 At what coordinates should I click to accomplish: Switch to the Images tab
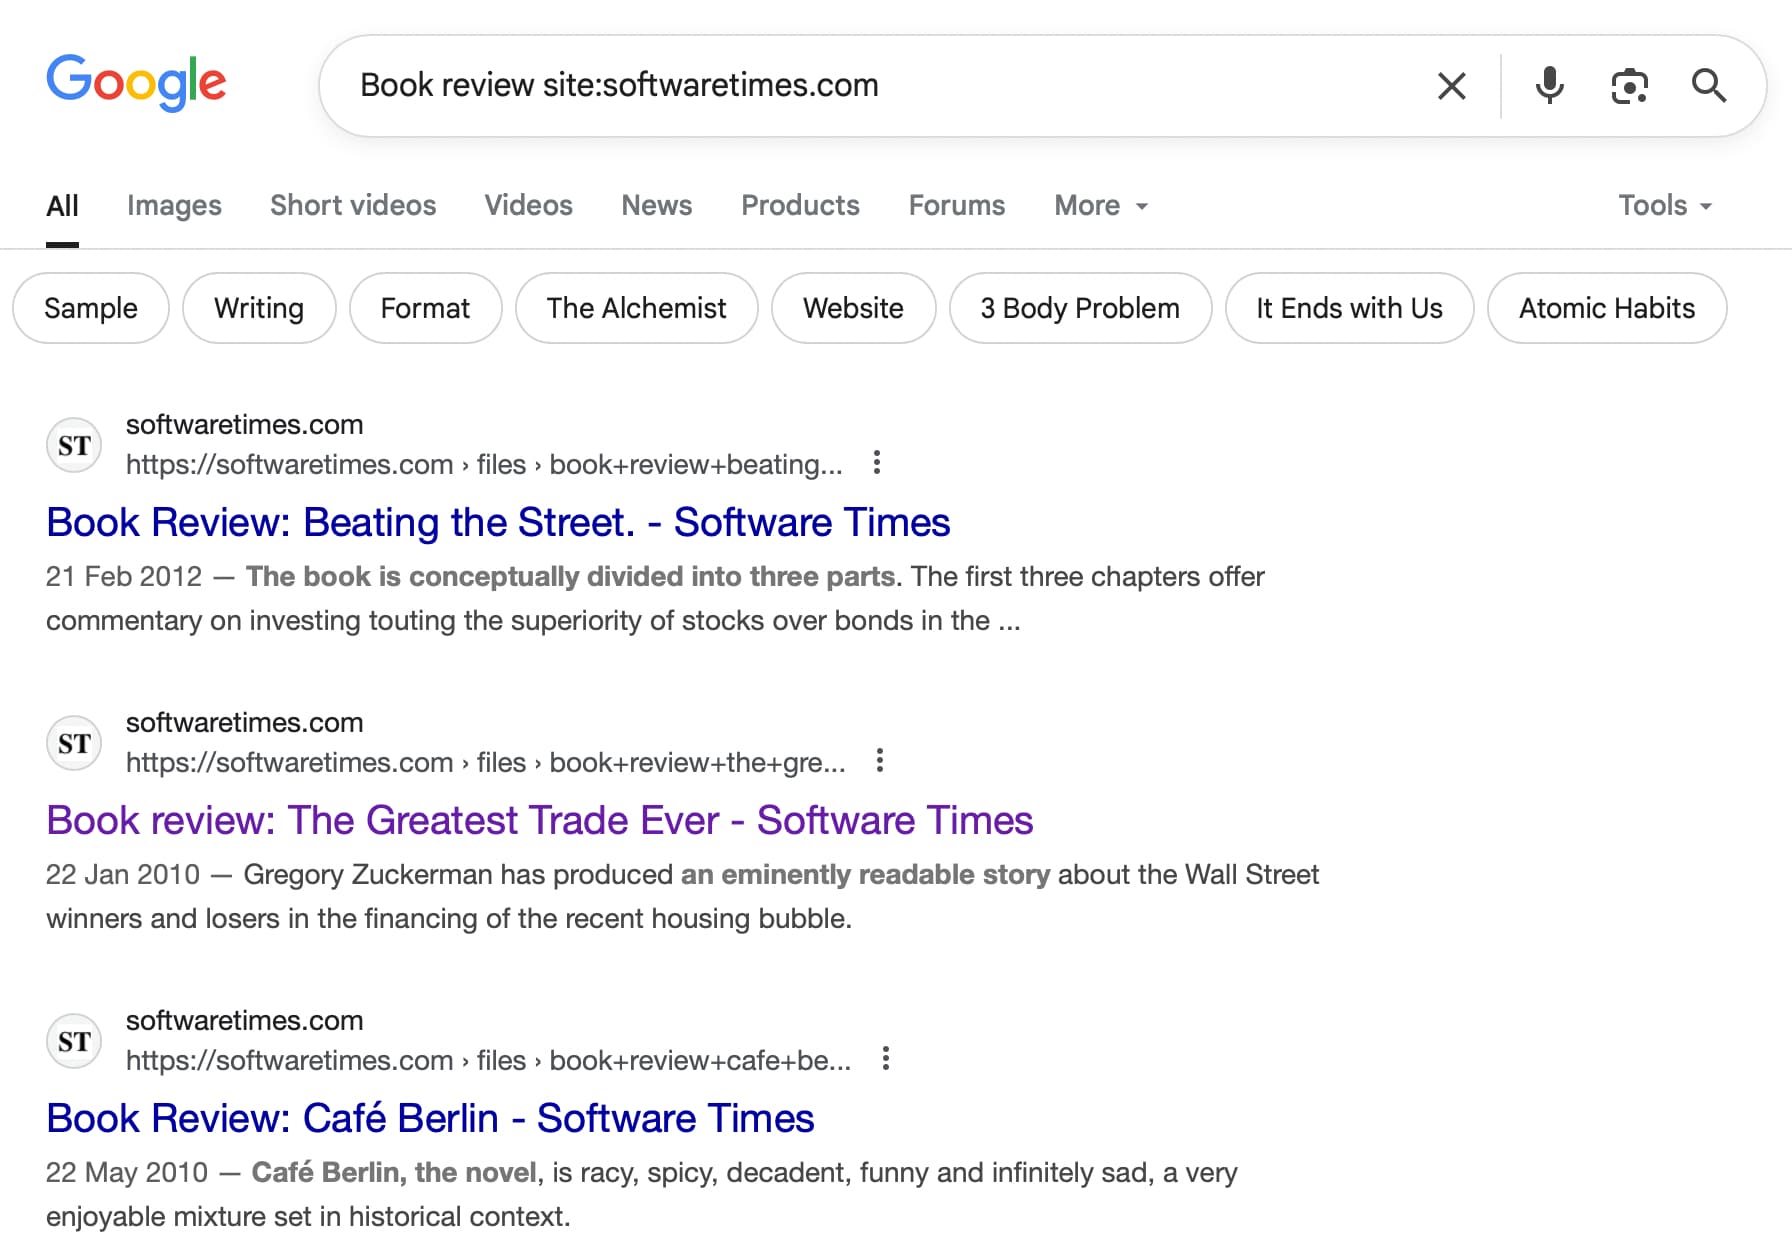[x=174, y=205]
